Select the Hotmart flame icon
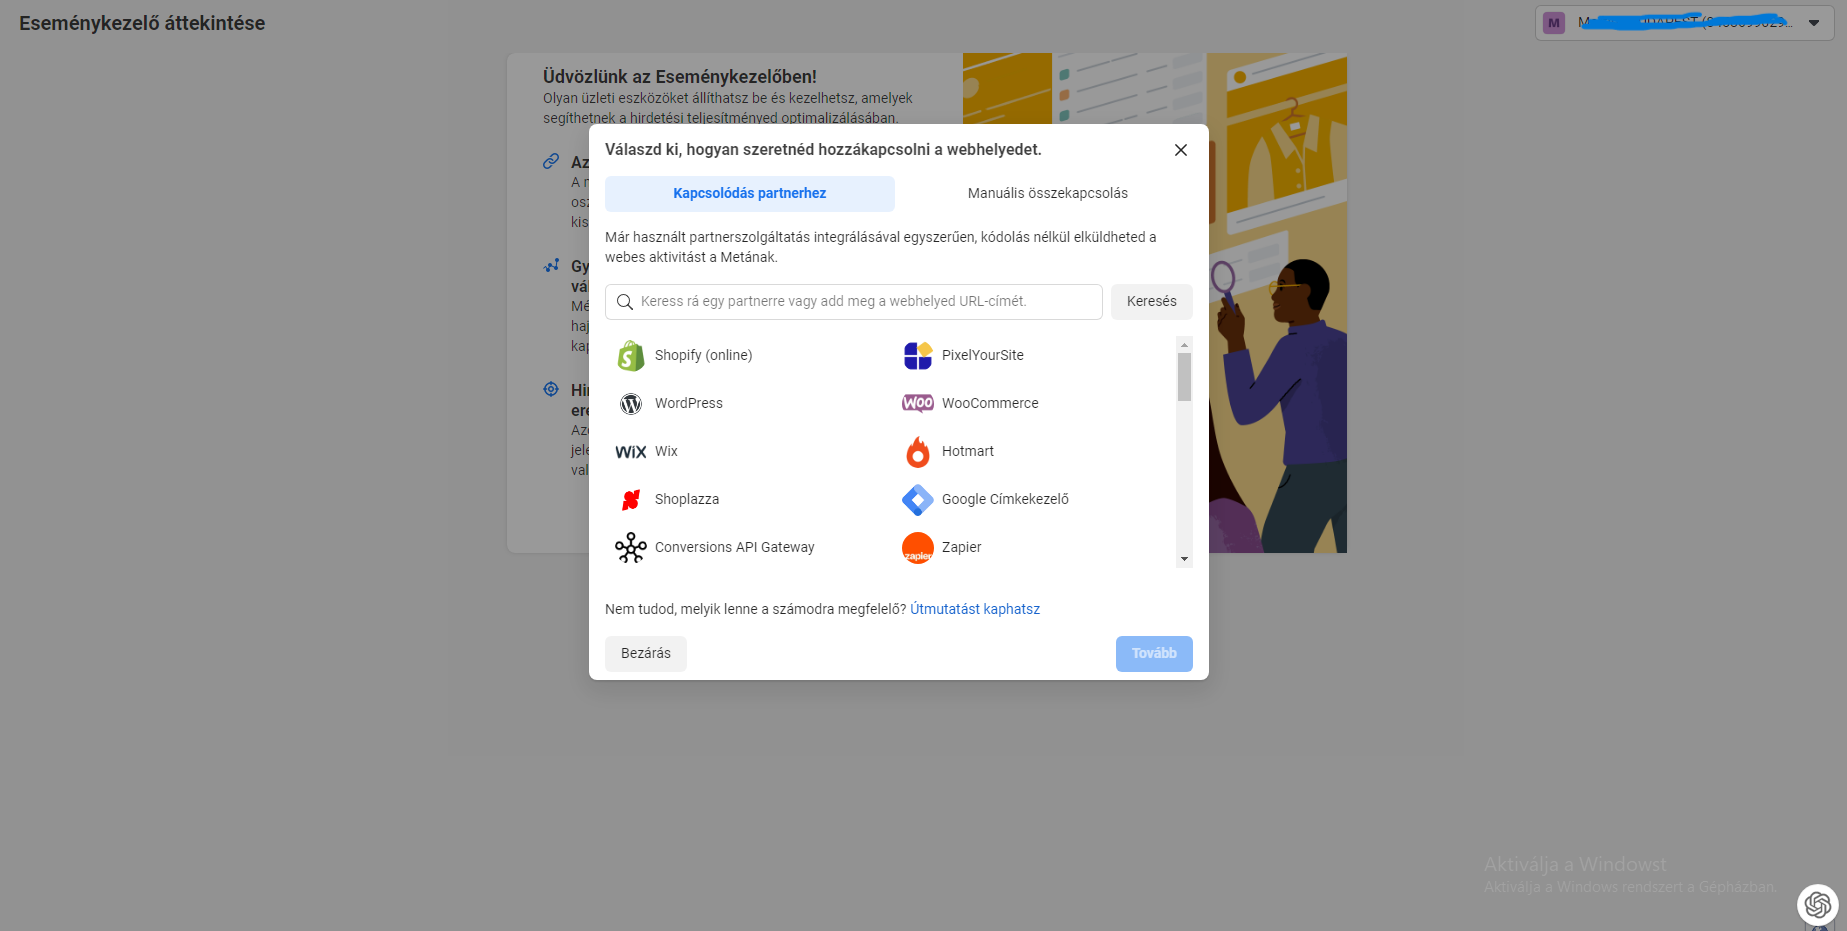The height and width of the screenshot is (931, 1847). point(918,452)
